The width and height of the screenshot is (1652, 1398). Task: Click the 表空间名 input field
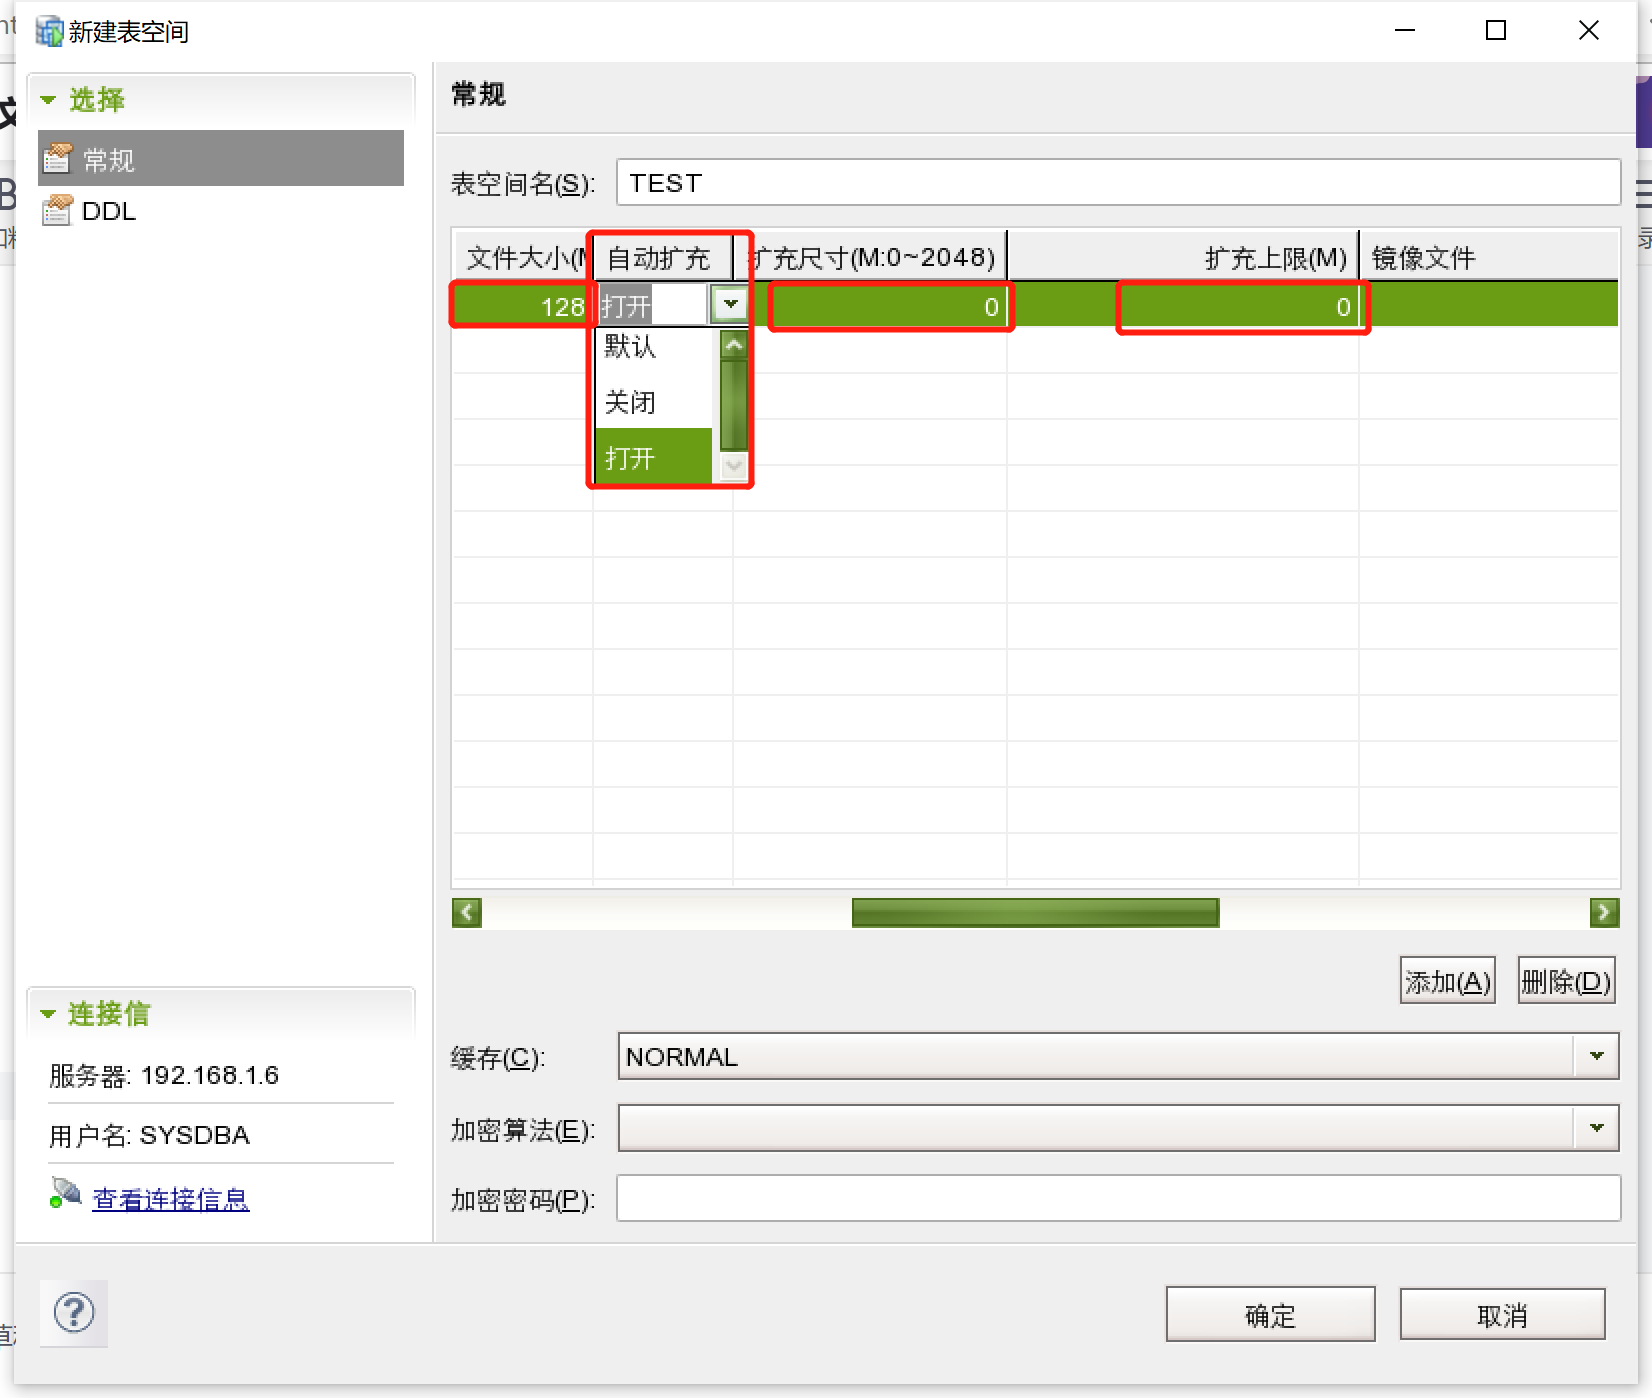point(1118,183)
